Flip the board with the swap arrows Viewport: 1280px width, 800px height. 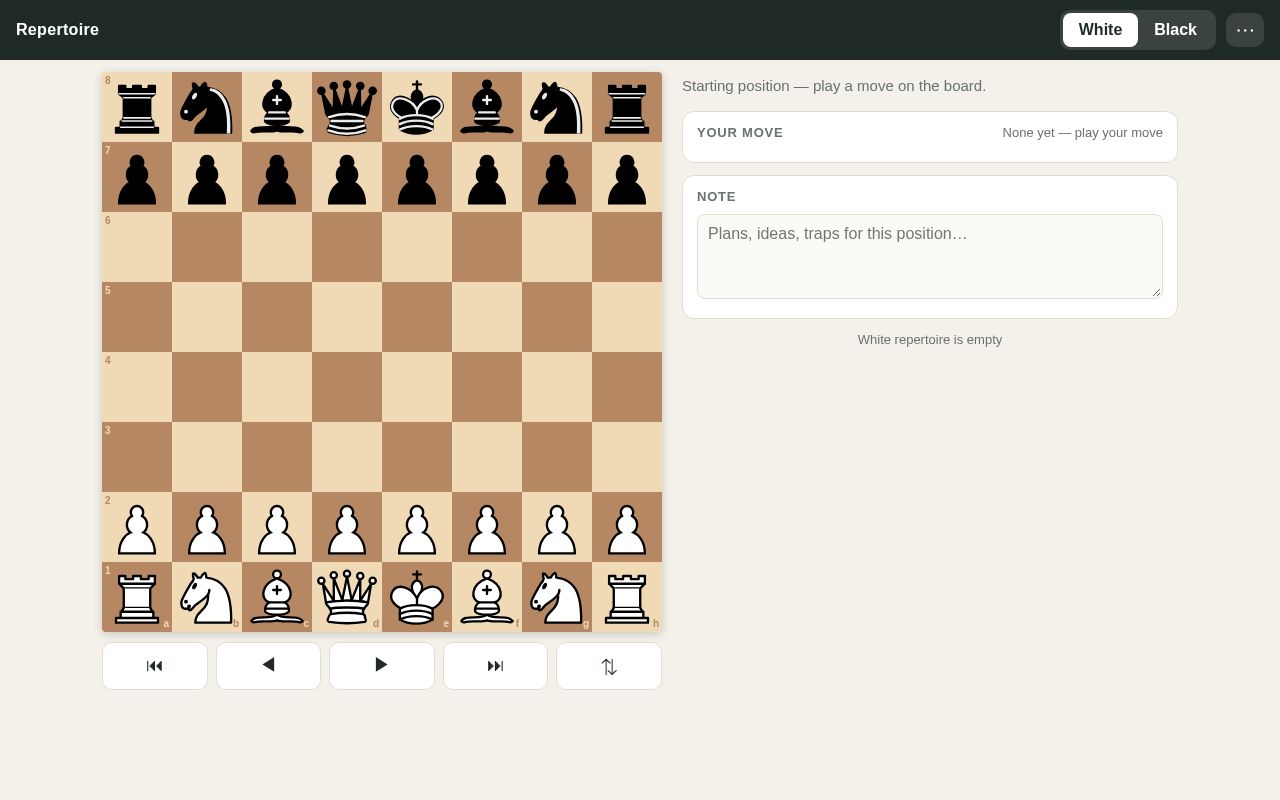click(x=609, y=666)
